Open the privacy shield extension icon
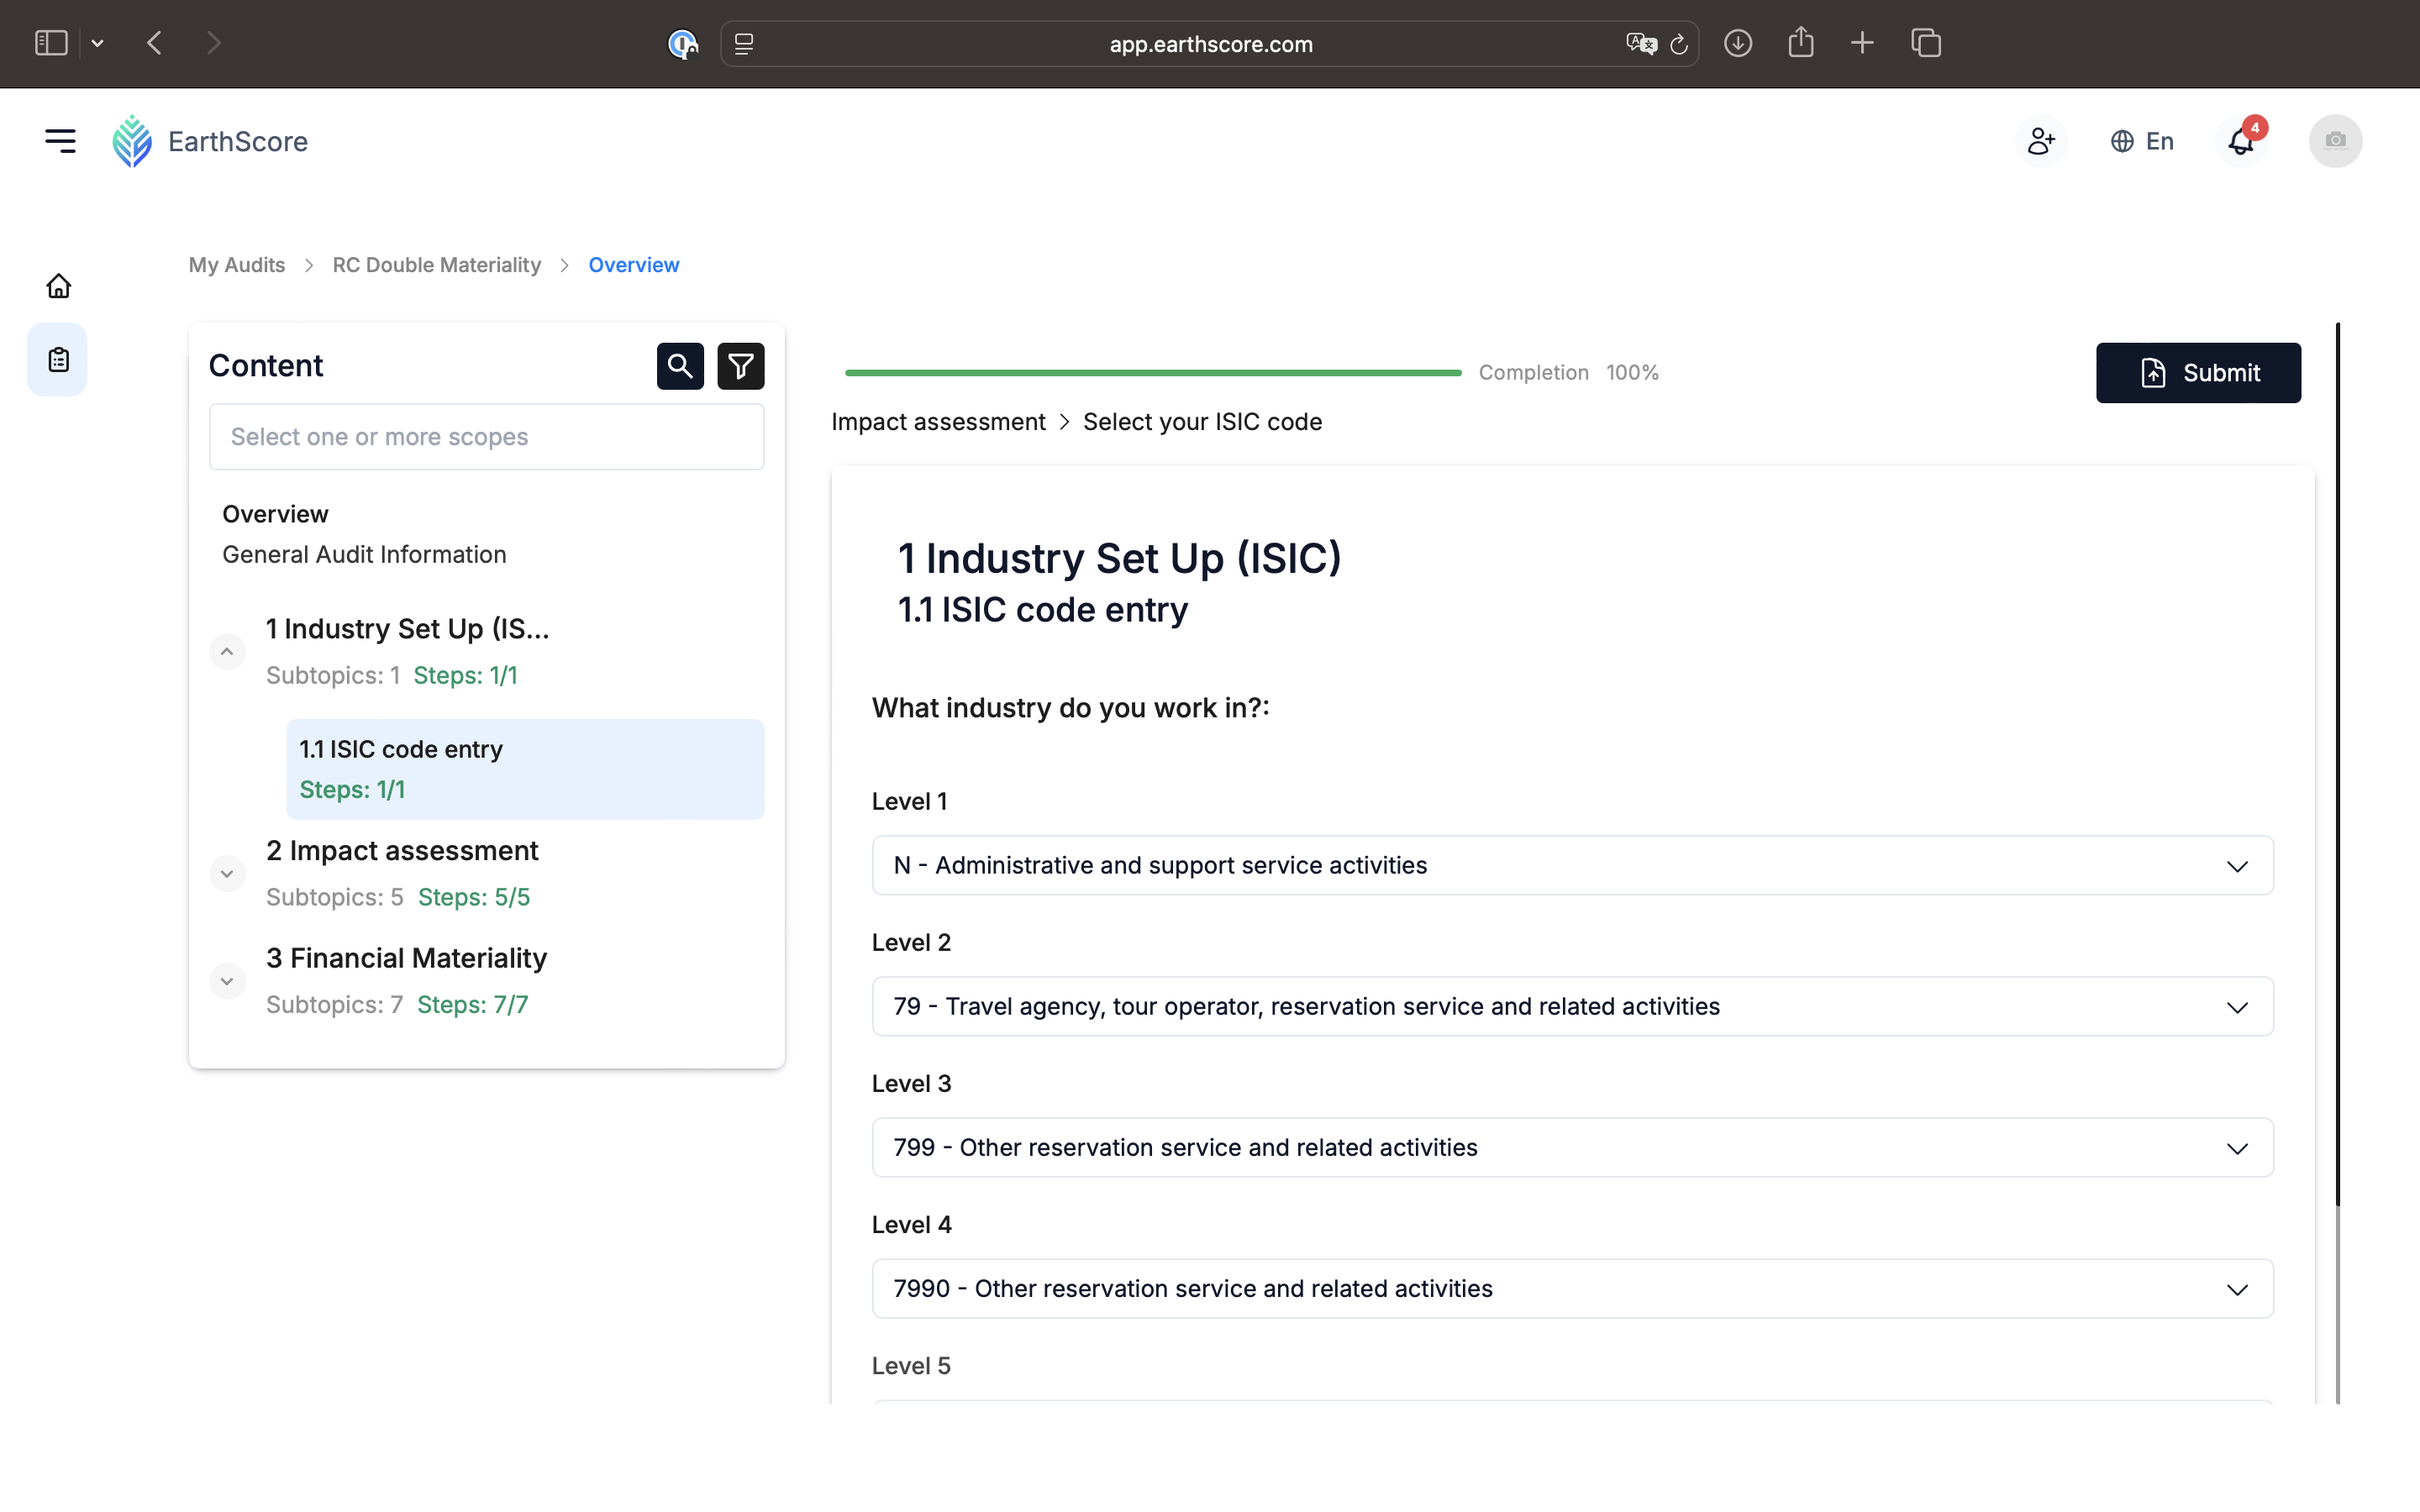2420x1512 pixels. pos(682,44)
